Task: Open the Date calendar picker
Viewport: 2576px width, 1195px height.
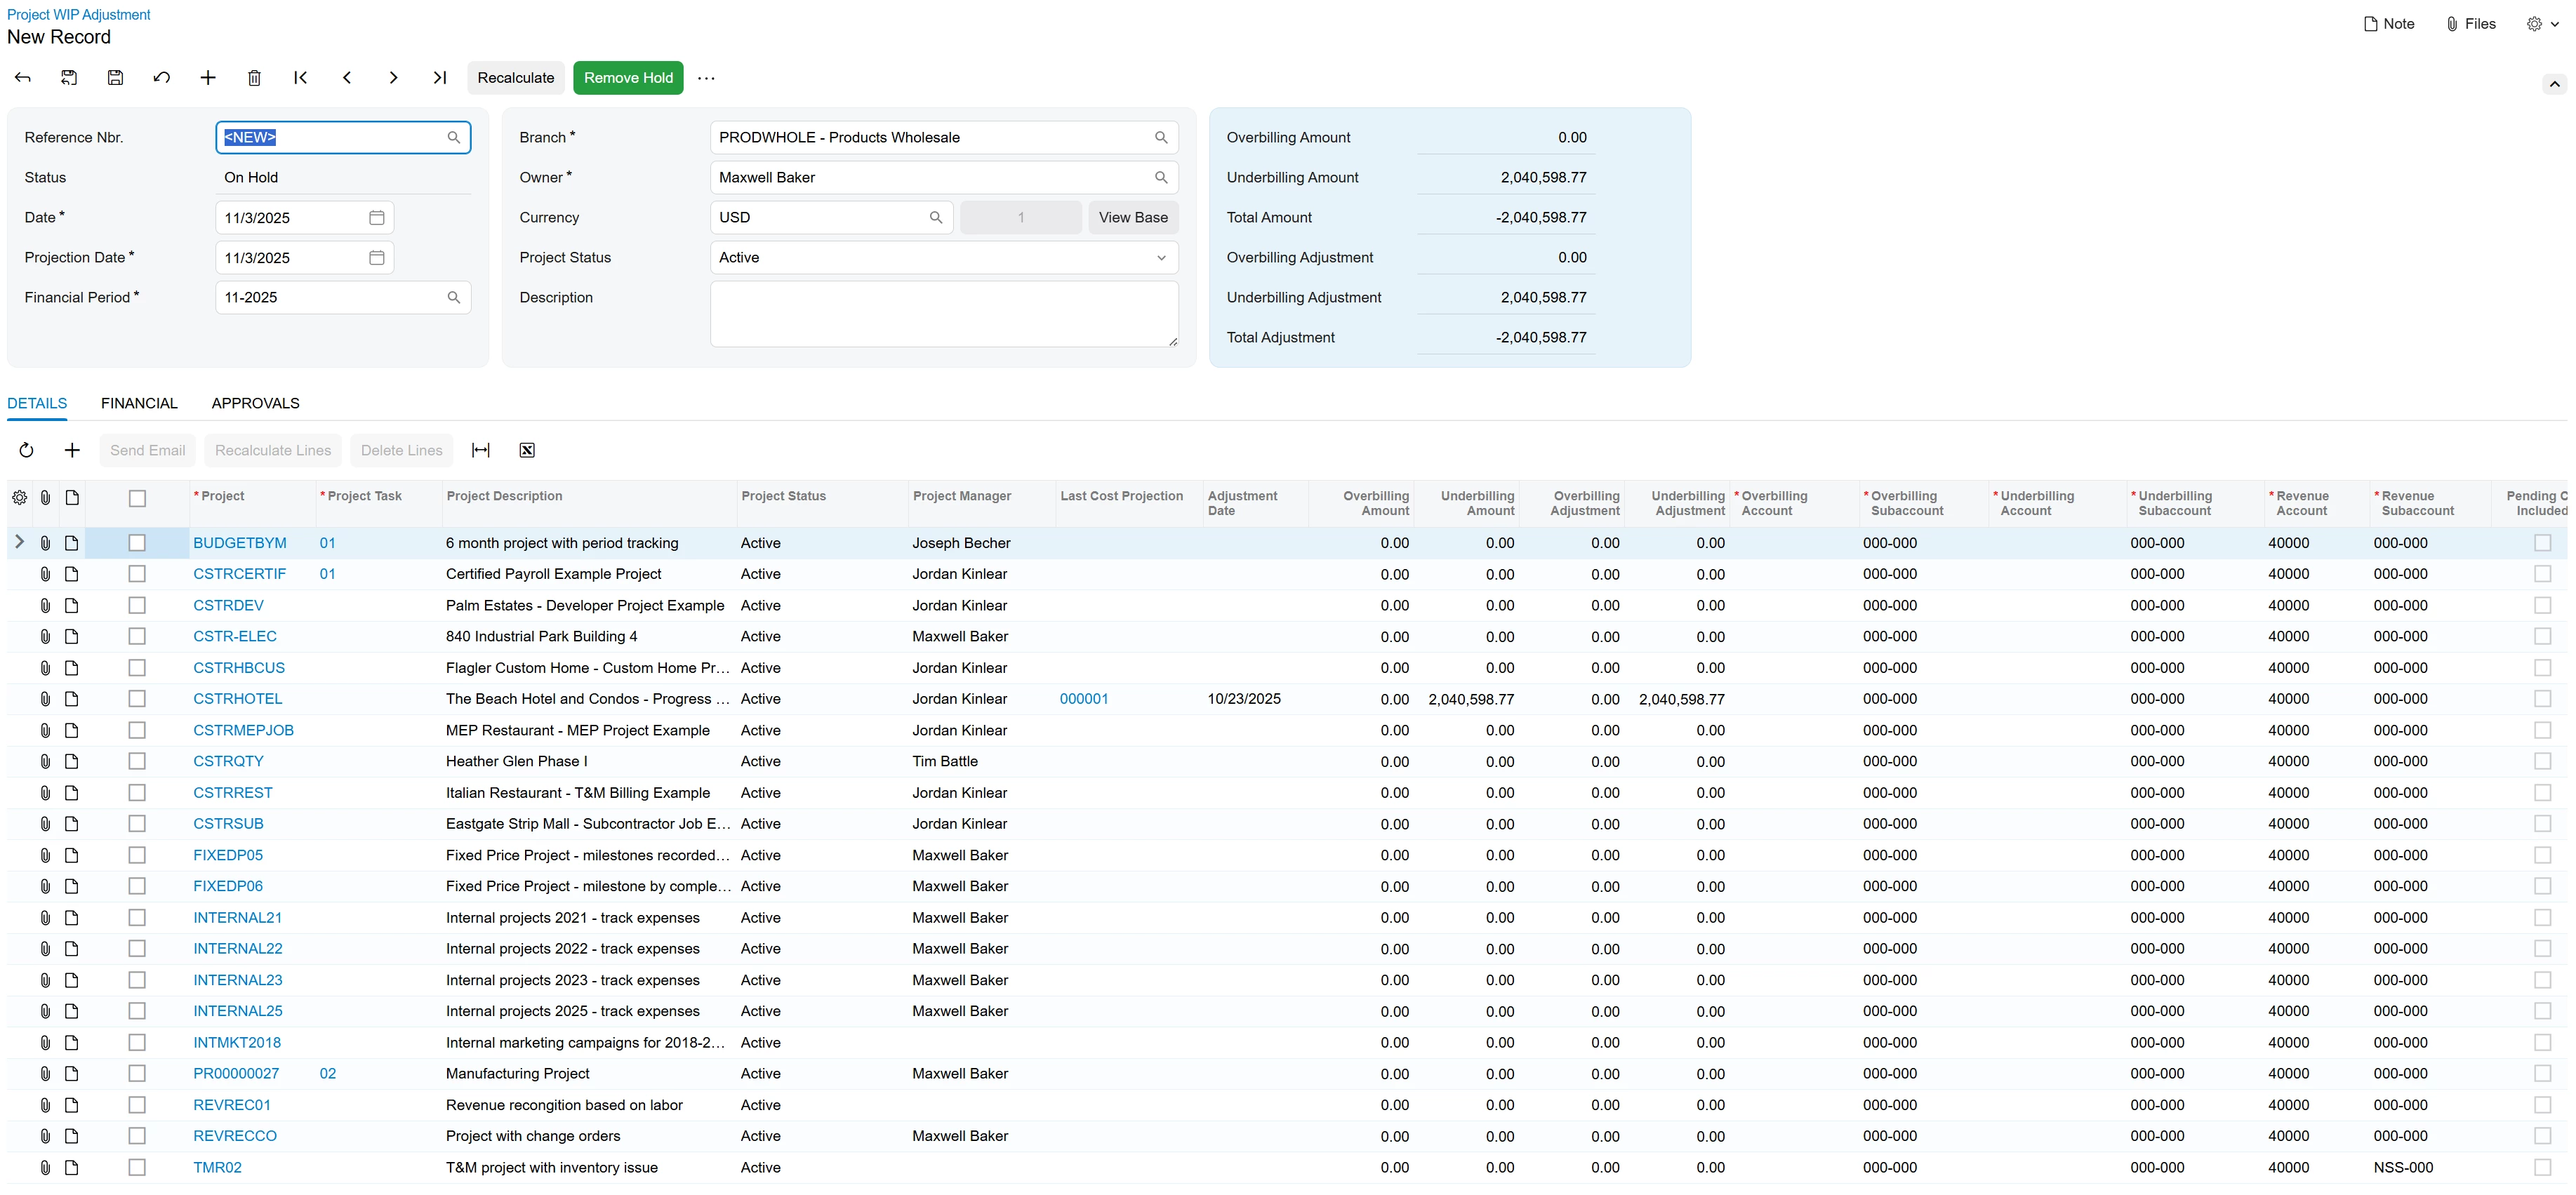Action: coord(377,218)
